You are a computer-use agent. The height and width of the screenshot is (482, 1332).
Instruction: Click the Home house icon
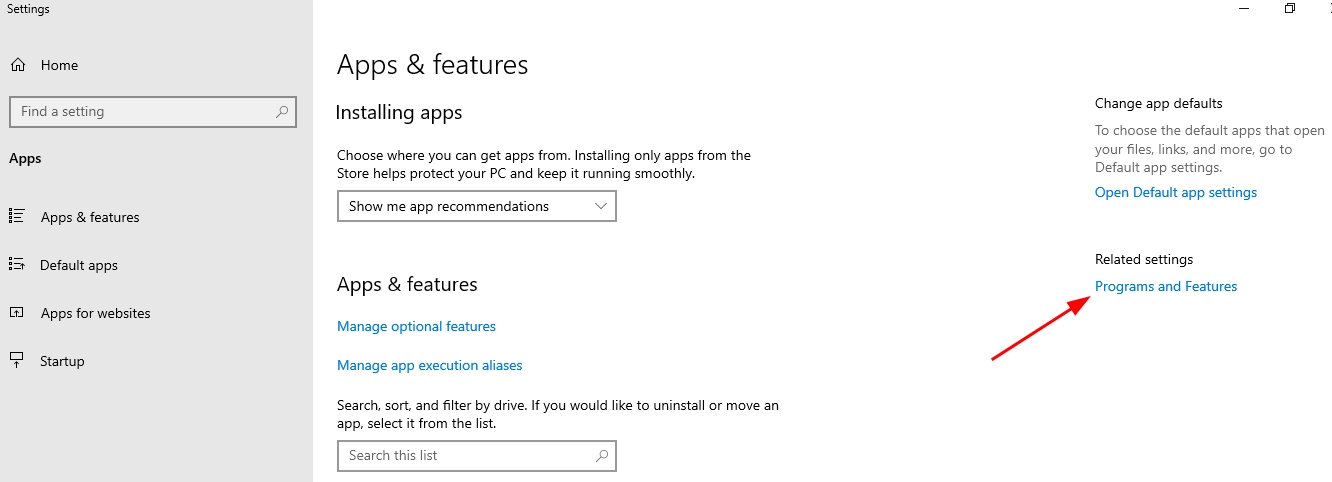tap(18, 65)
